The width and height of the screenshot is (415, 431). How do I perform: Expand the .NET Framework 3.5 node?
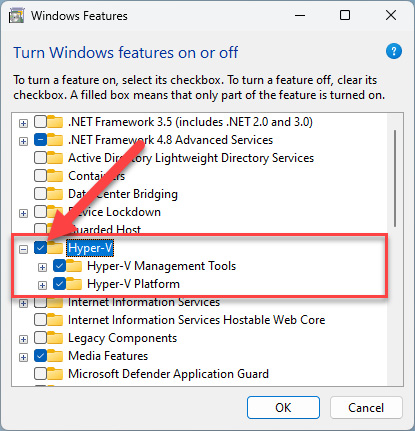23,123
